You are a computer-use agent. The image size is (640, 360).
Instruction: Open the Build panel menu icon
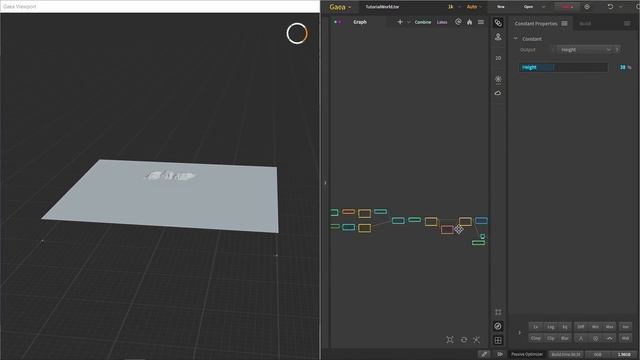point(627,24)
